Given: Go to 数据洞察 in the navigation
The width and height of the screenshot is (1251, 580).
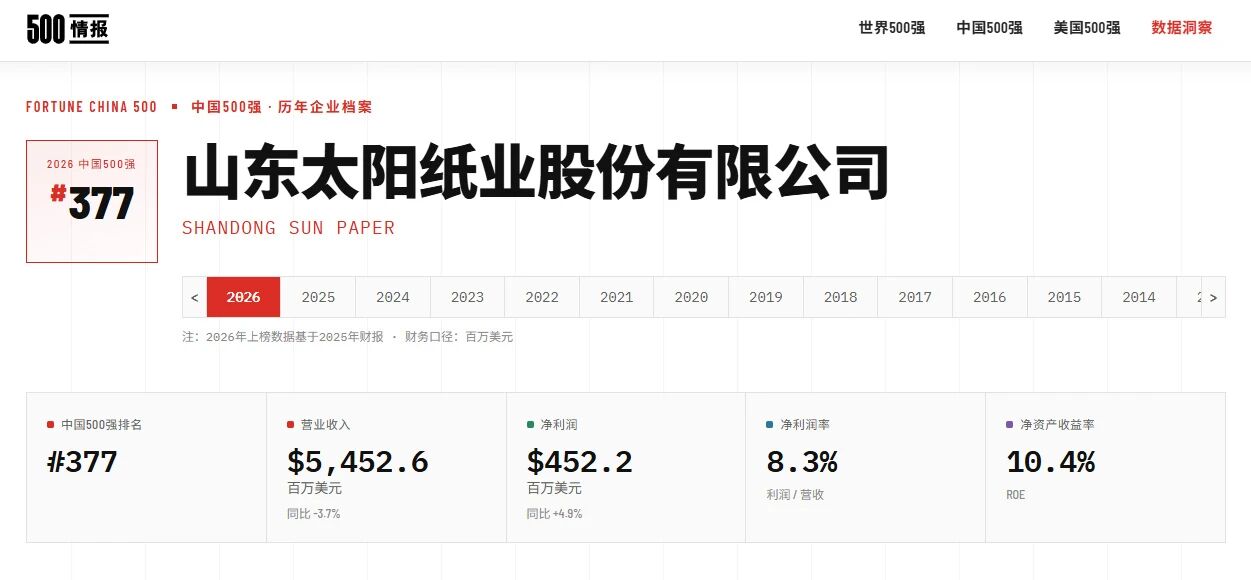Looking at the screenshot, I should pos(1182,28).
